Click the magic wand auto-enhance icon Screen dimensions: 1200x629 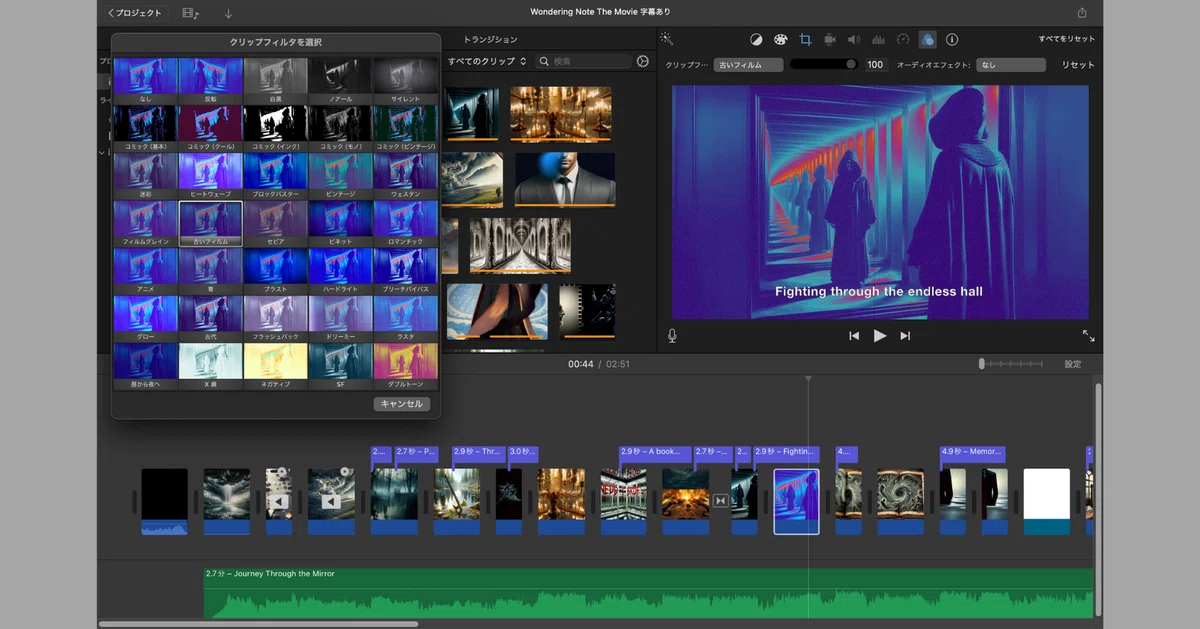[x=667, y=39]
